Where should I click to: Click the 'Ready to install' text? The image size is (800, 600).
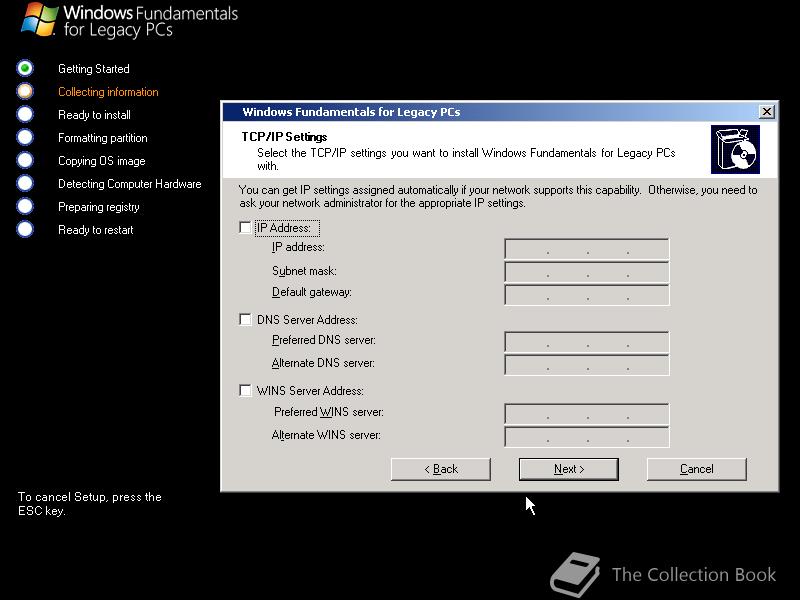coord(94,115)
